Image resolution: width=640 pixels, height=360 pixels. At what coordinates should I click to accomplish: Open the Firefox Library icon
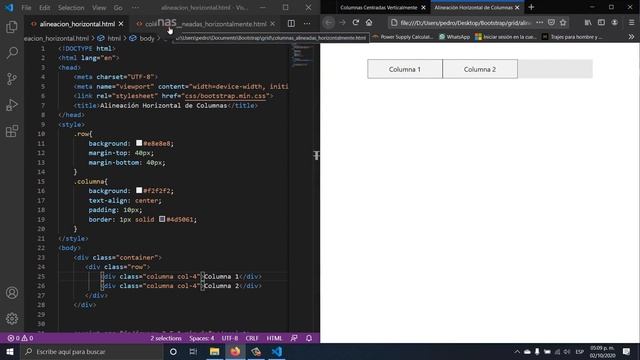tap(588, 23)
